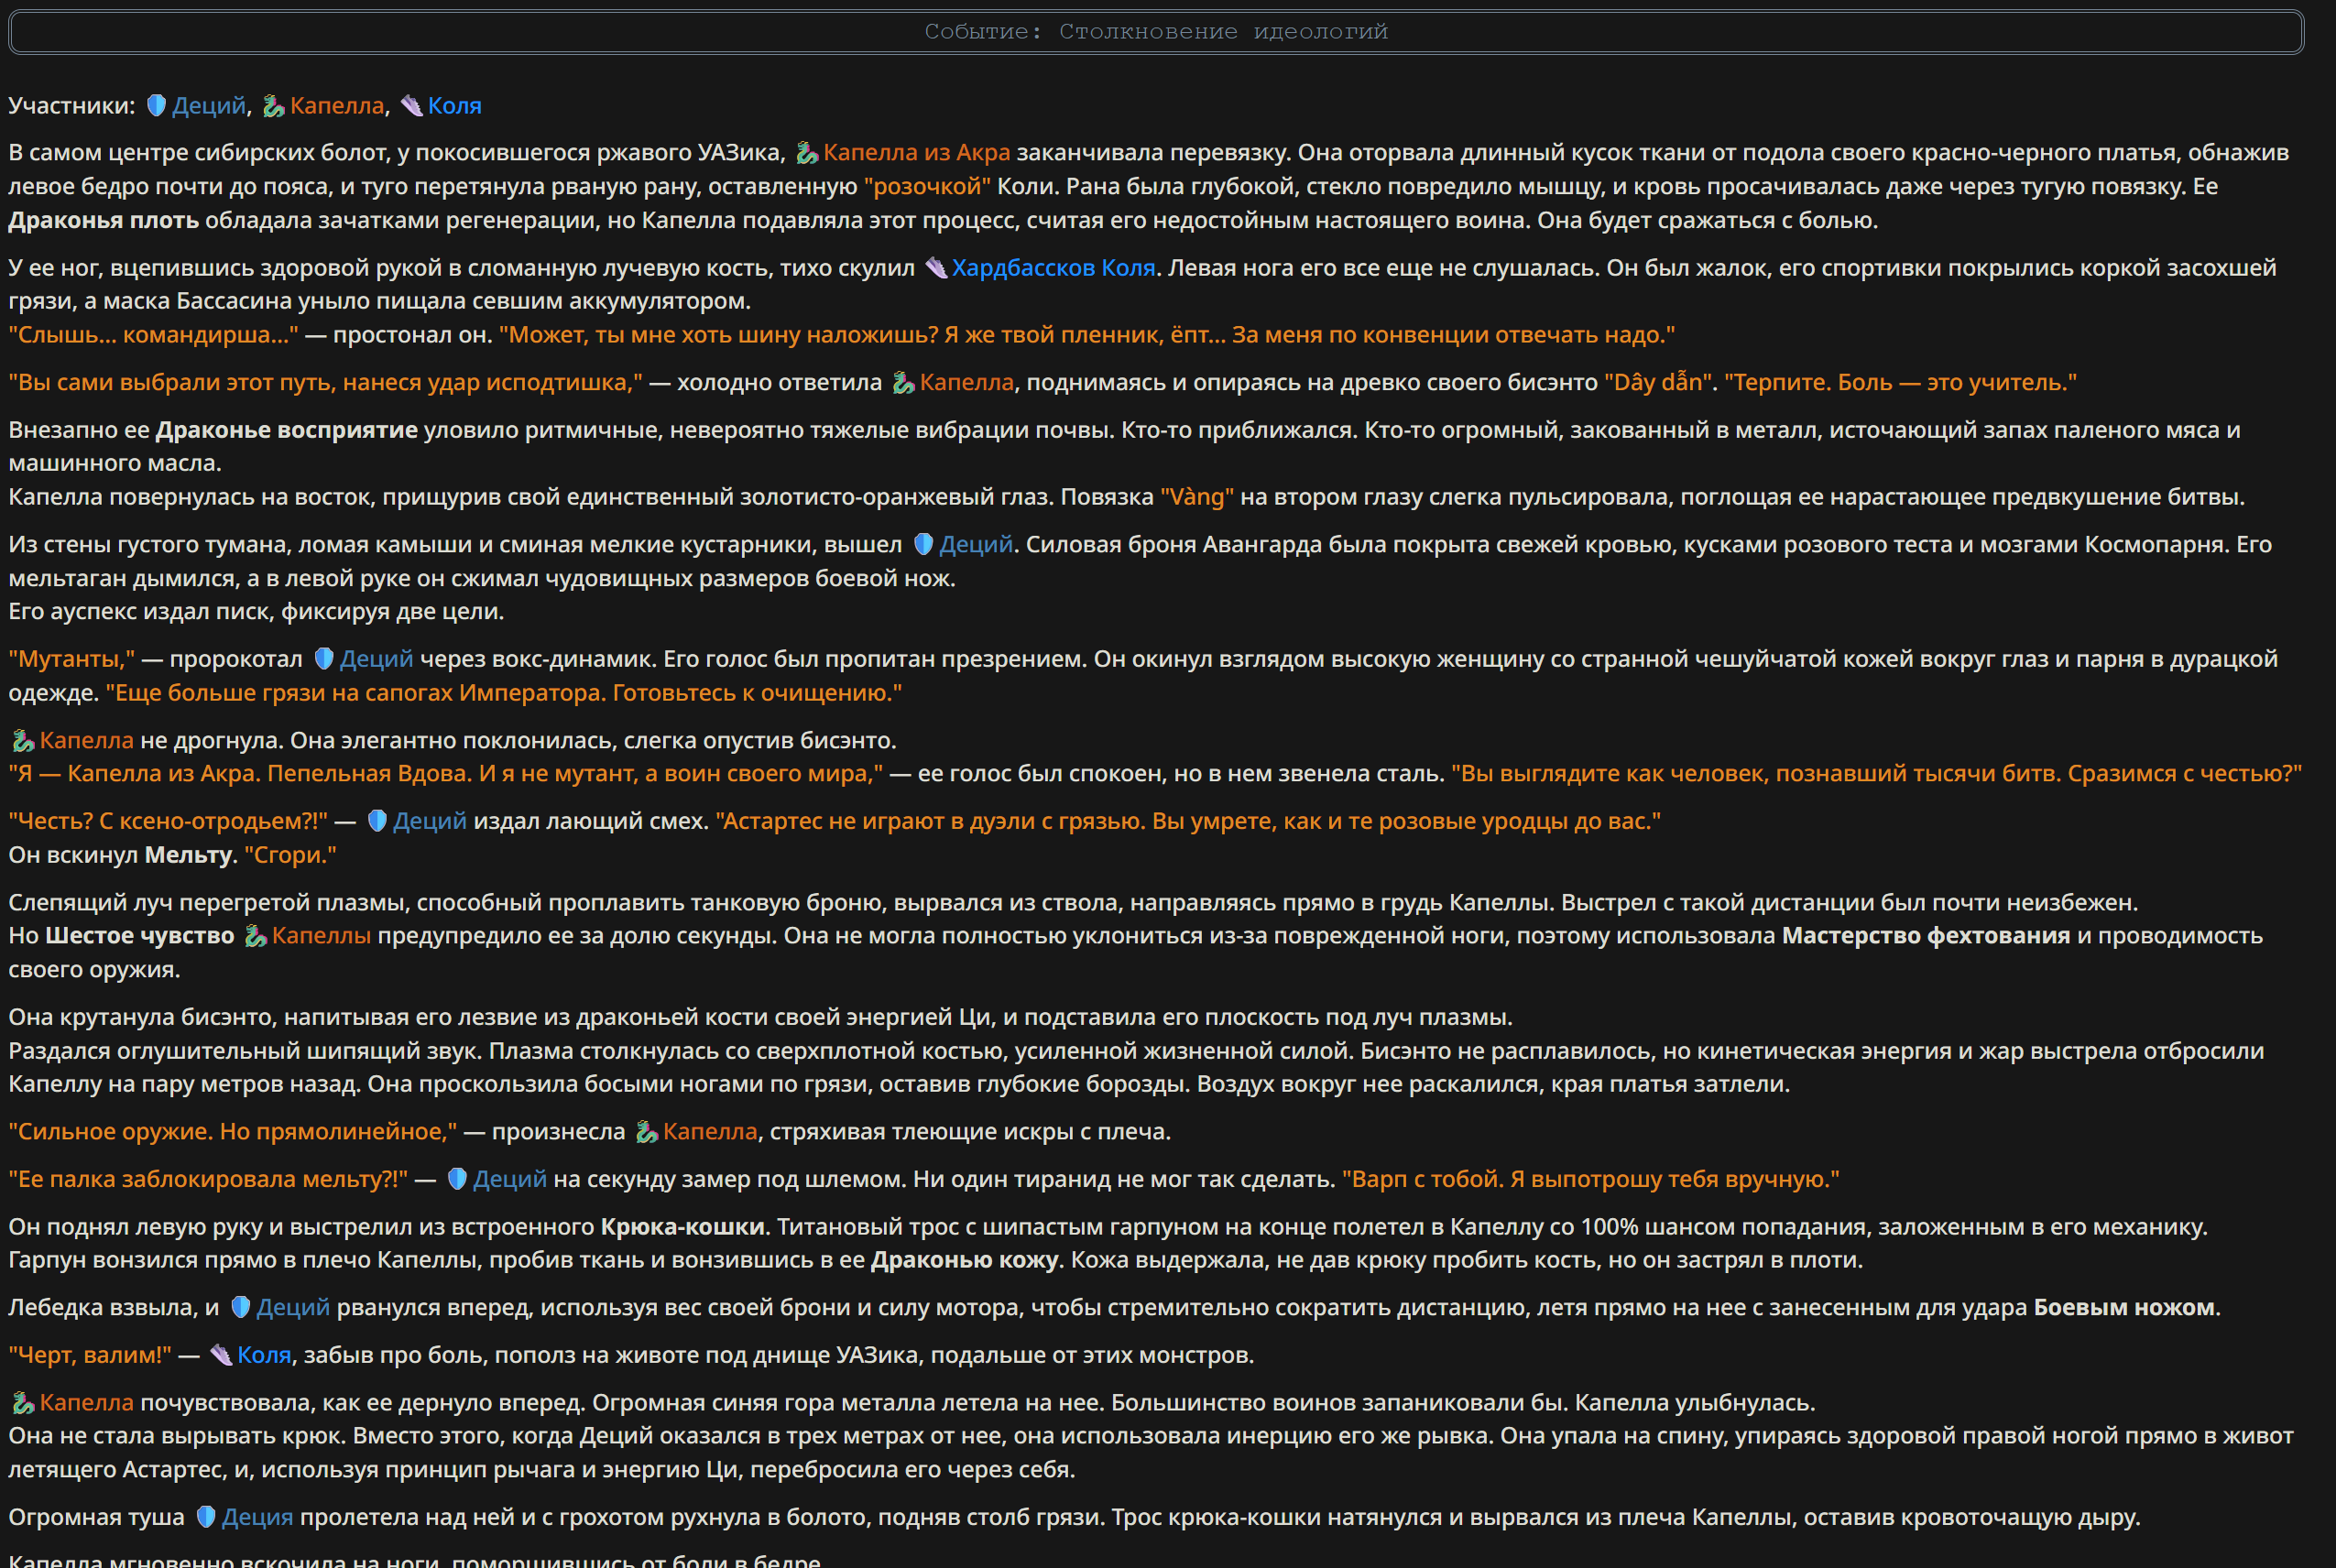The width and height of the screenshot is (2336, 1568).
Task: Click the shield icon before "Деций издал лающий смех"
Action: click(377, 821)
